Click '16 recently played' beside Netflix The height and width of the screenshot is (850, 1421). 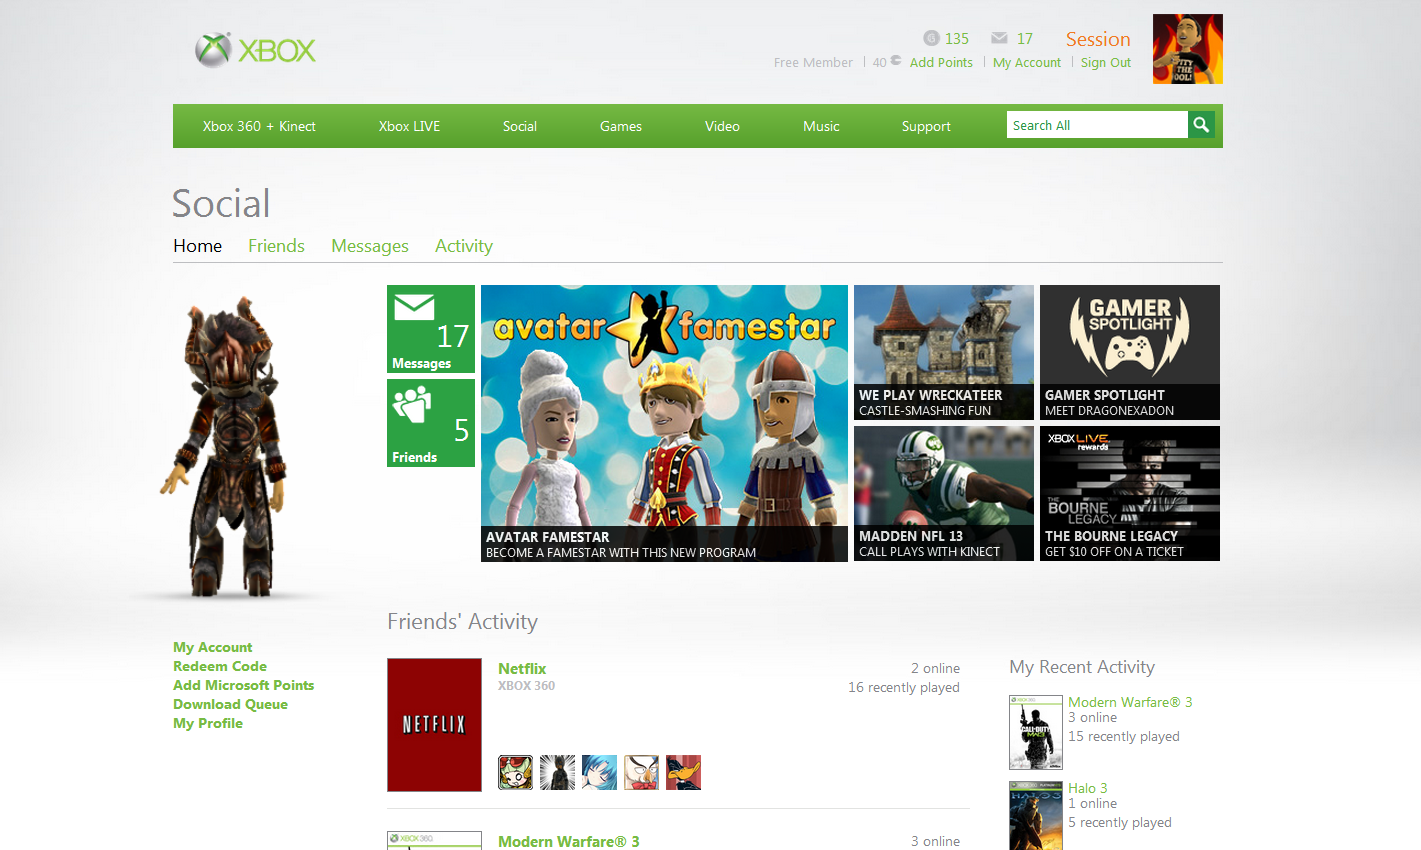point(904,687)
